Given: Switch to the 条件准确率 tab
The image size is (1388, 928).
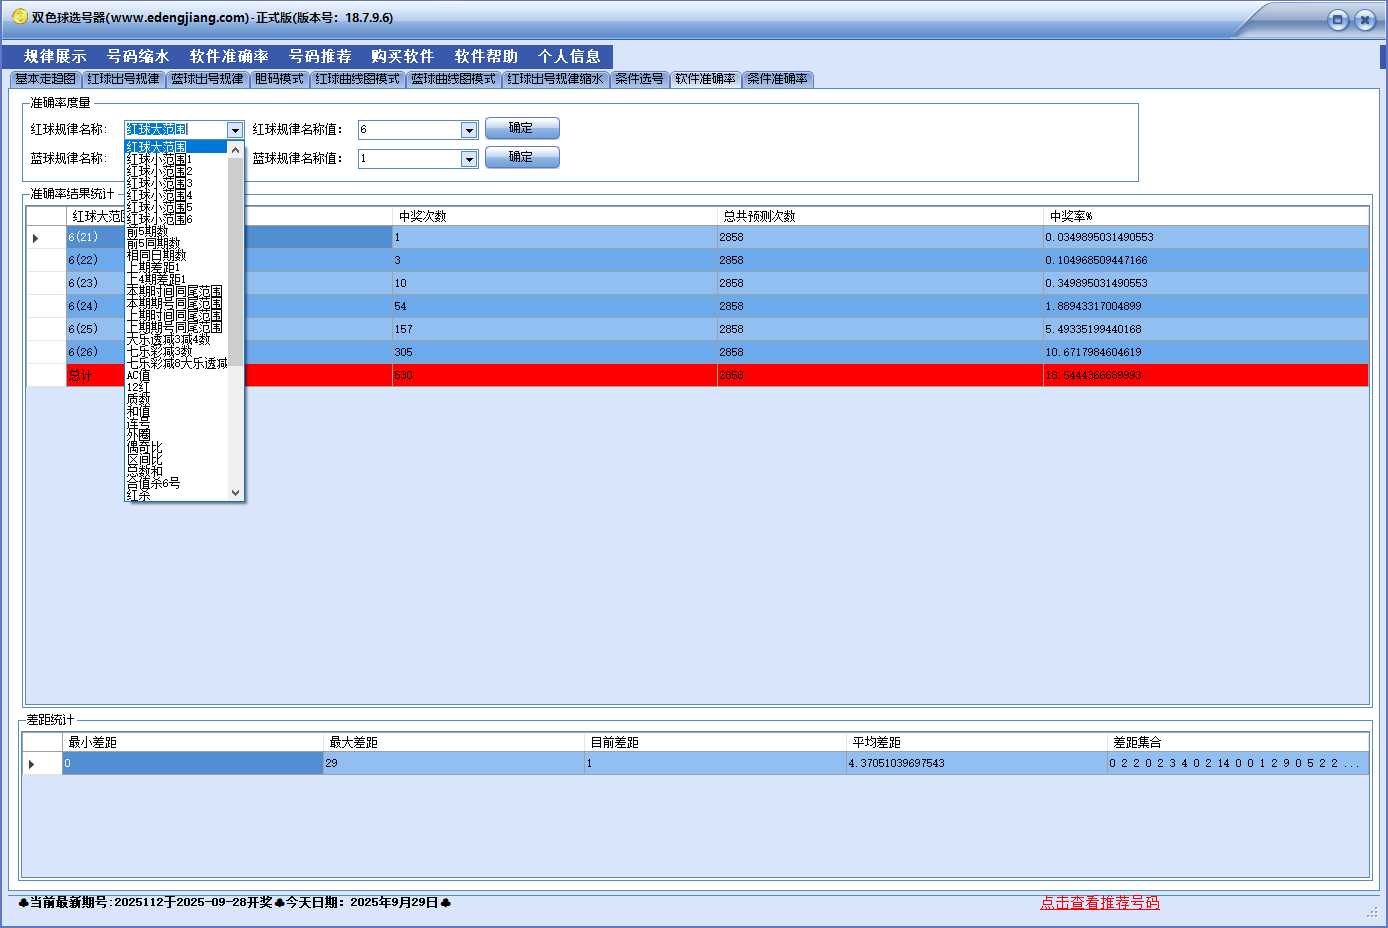Looking at the screenshot, I should click(x=777, y=79).
